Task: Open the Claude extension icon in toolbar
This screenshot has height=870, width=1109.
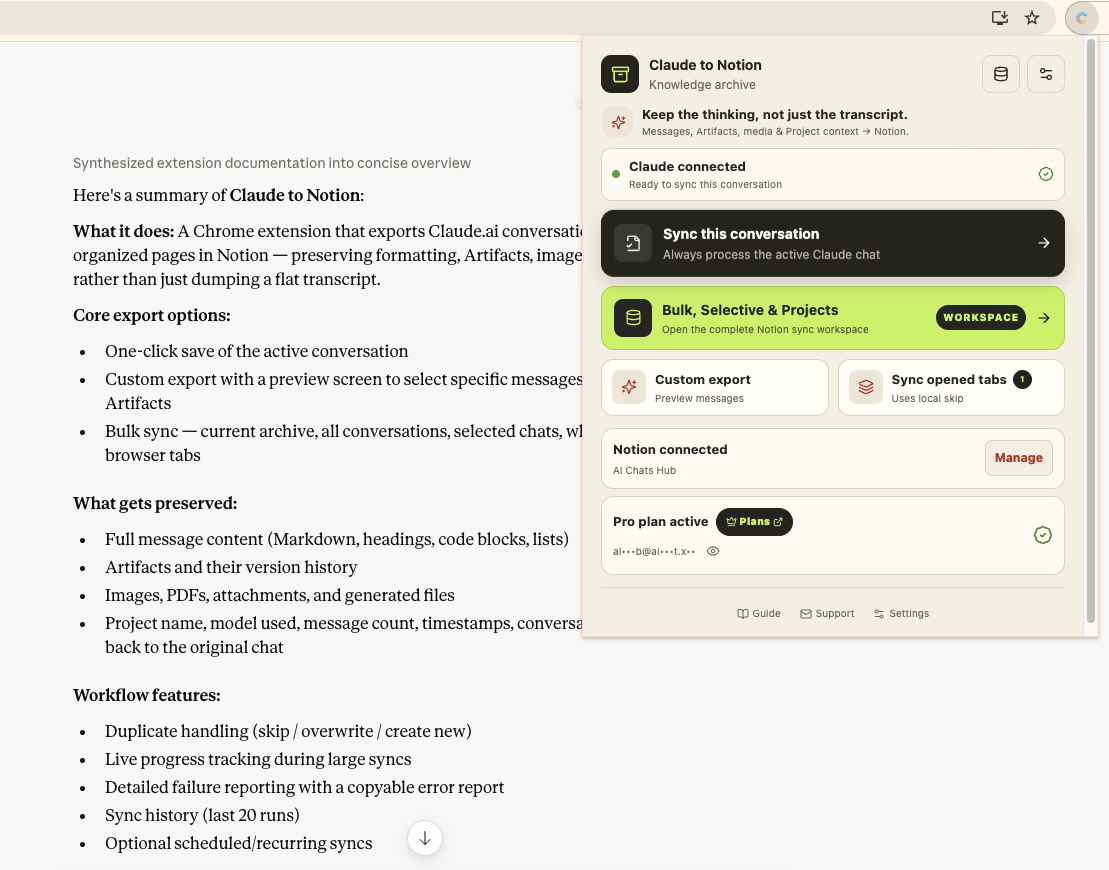Action: click(x=1081, y=18)
